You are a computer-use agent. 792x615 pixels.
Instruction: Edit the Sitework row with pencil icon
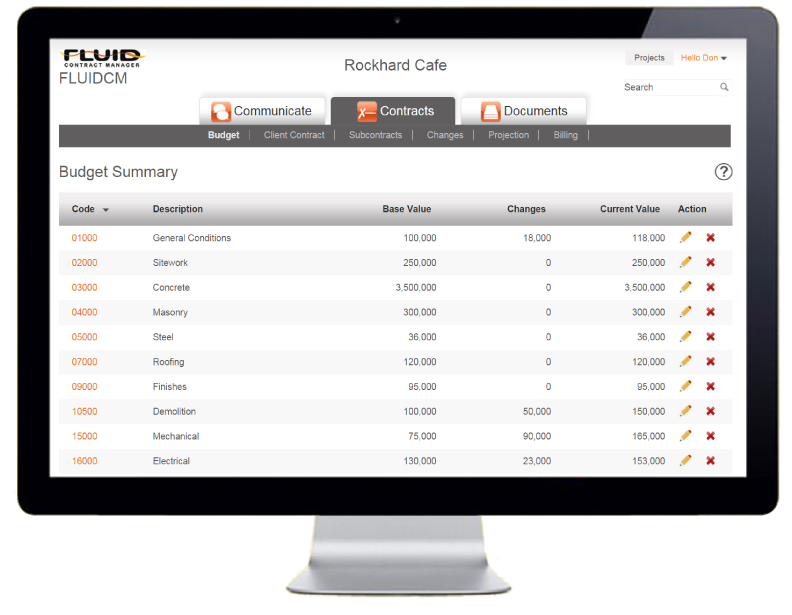(685, 262)
